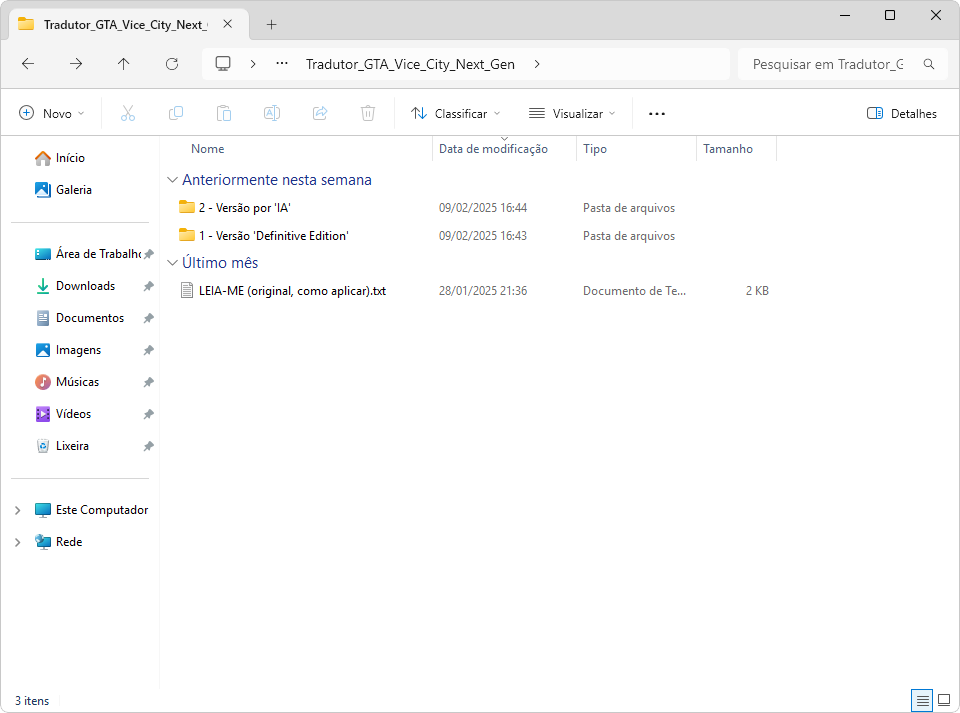
Task: Show hidden breadcrumb path locations
Action: [282, 64]
